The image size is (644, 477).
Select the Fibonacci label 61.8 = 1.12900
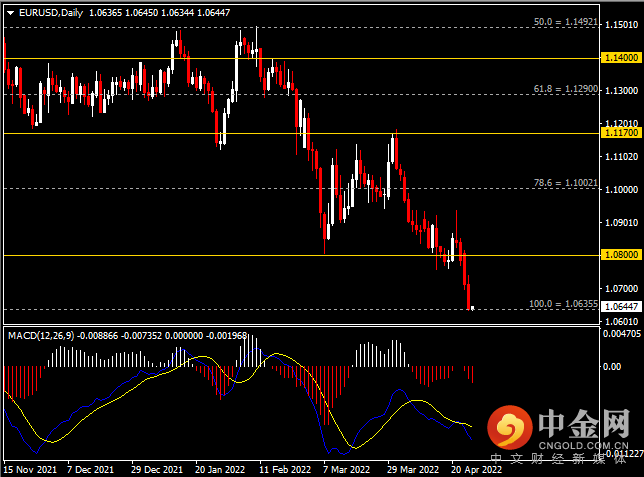pyautogui.click(x=566, y=89)
